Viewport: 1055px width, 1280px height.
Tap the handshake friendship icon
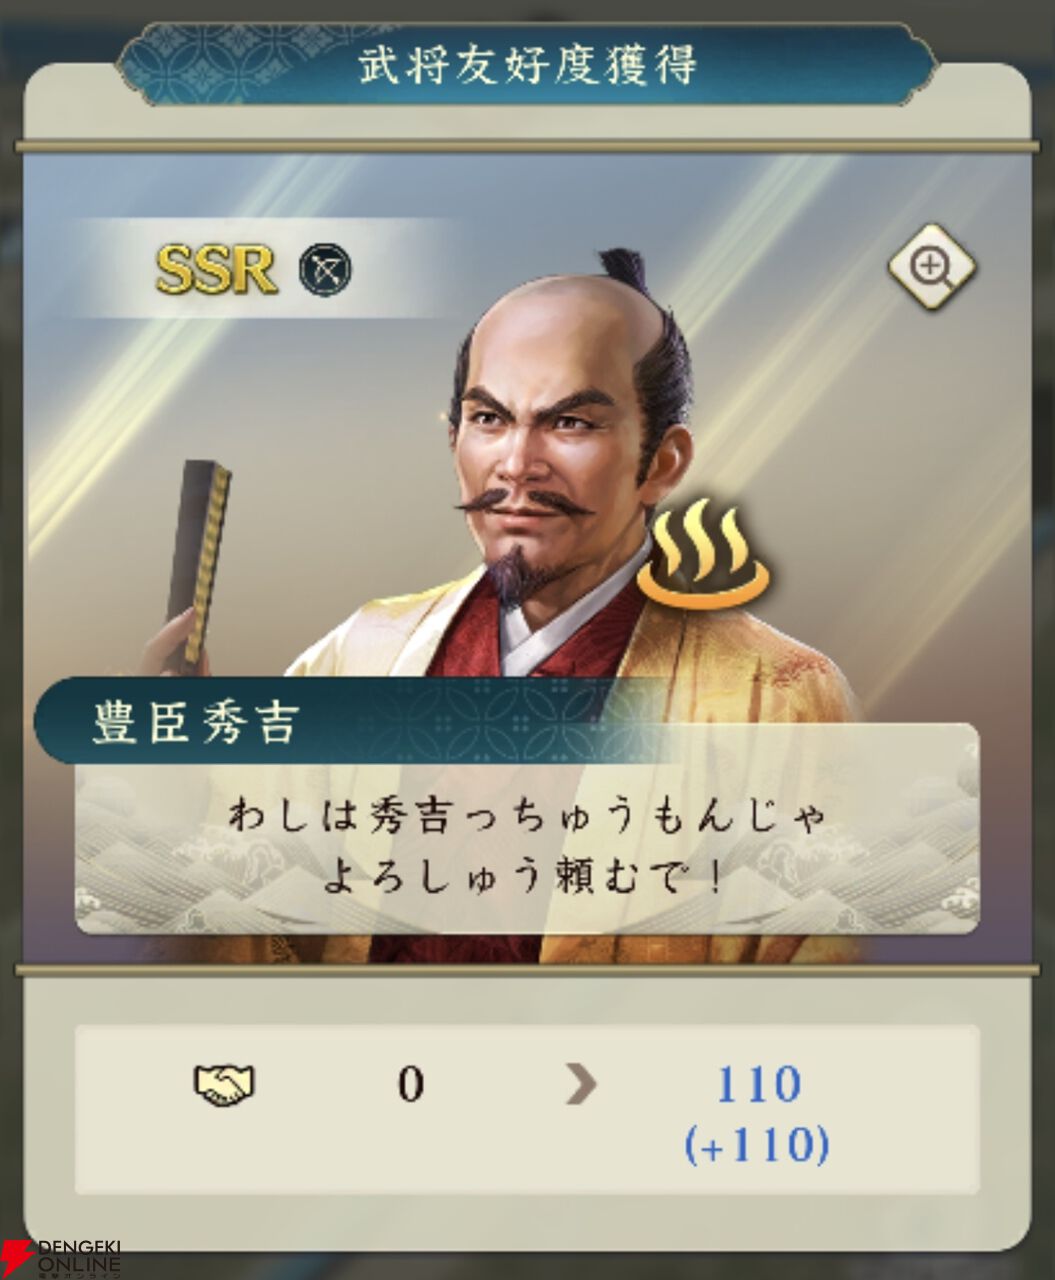point(224,1085)
